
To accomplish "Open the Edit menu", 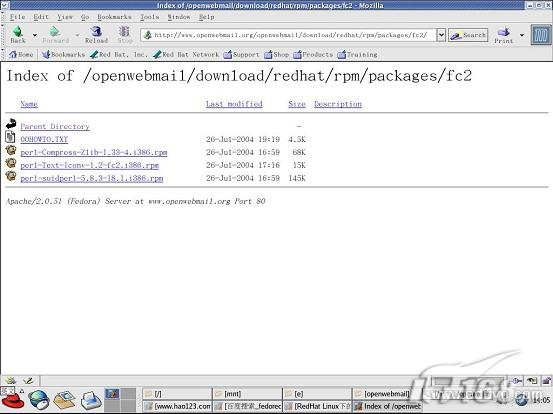I will [41, 17].
